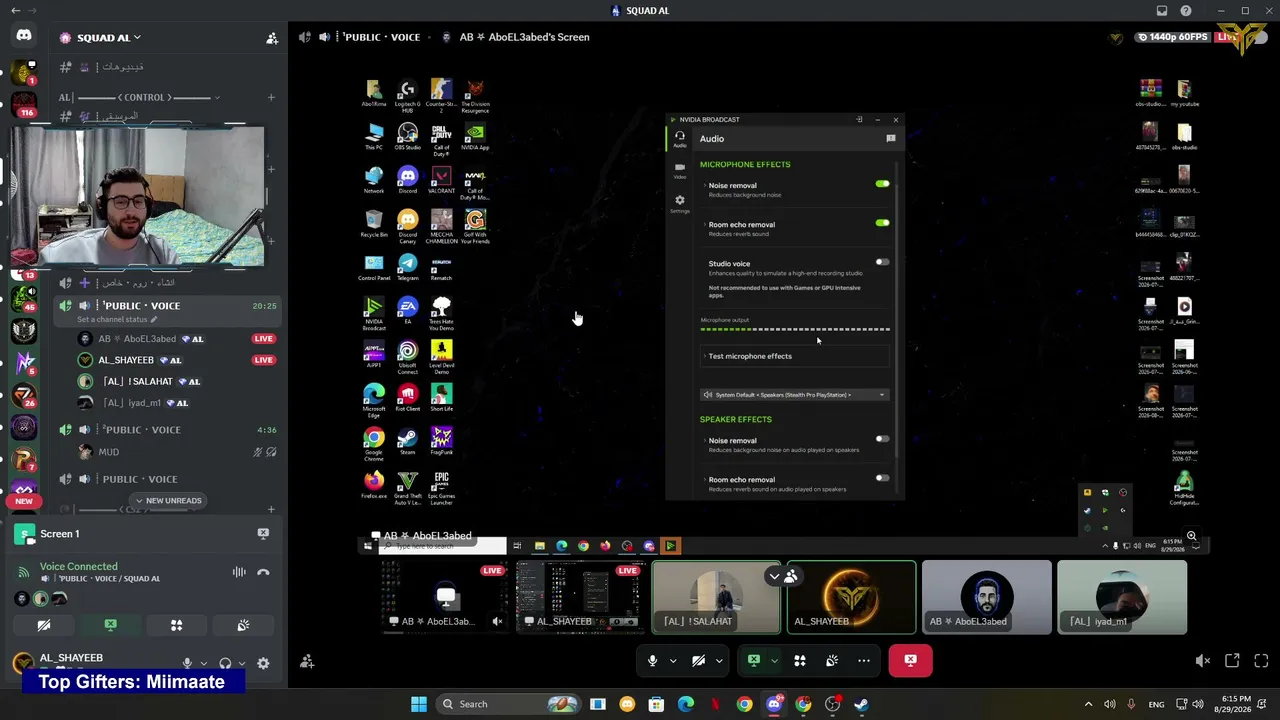The width and height of the screenshot is (1280, 720).
Task: Open the Settings tab in NVIDIA Broadcast
Action: tap(680, 204)
